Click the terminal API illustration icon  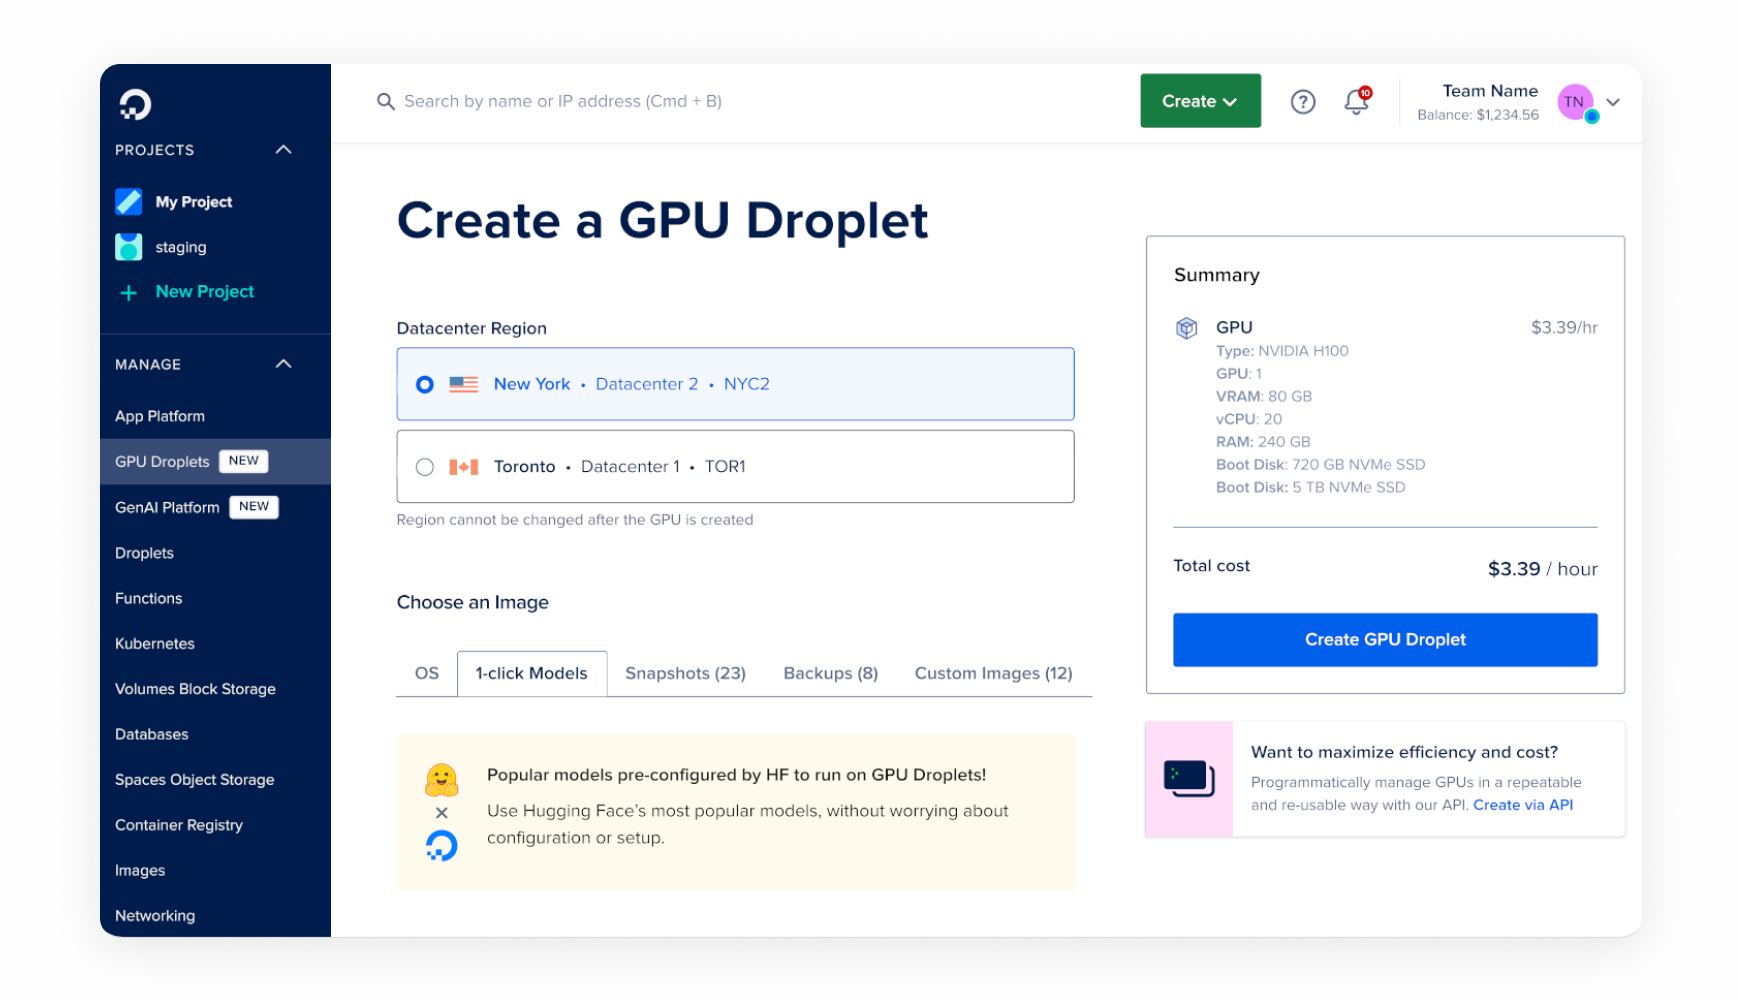[1189, 779]
